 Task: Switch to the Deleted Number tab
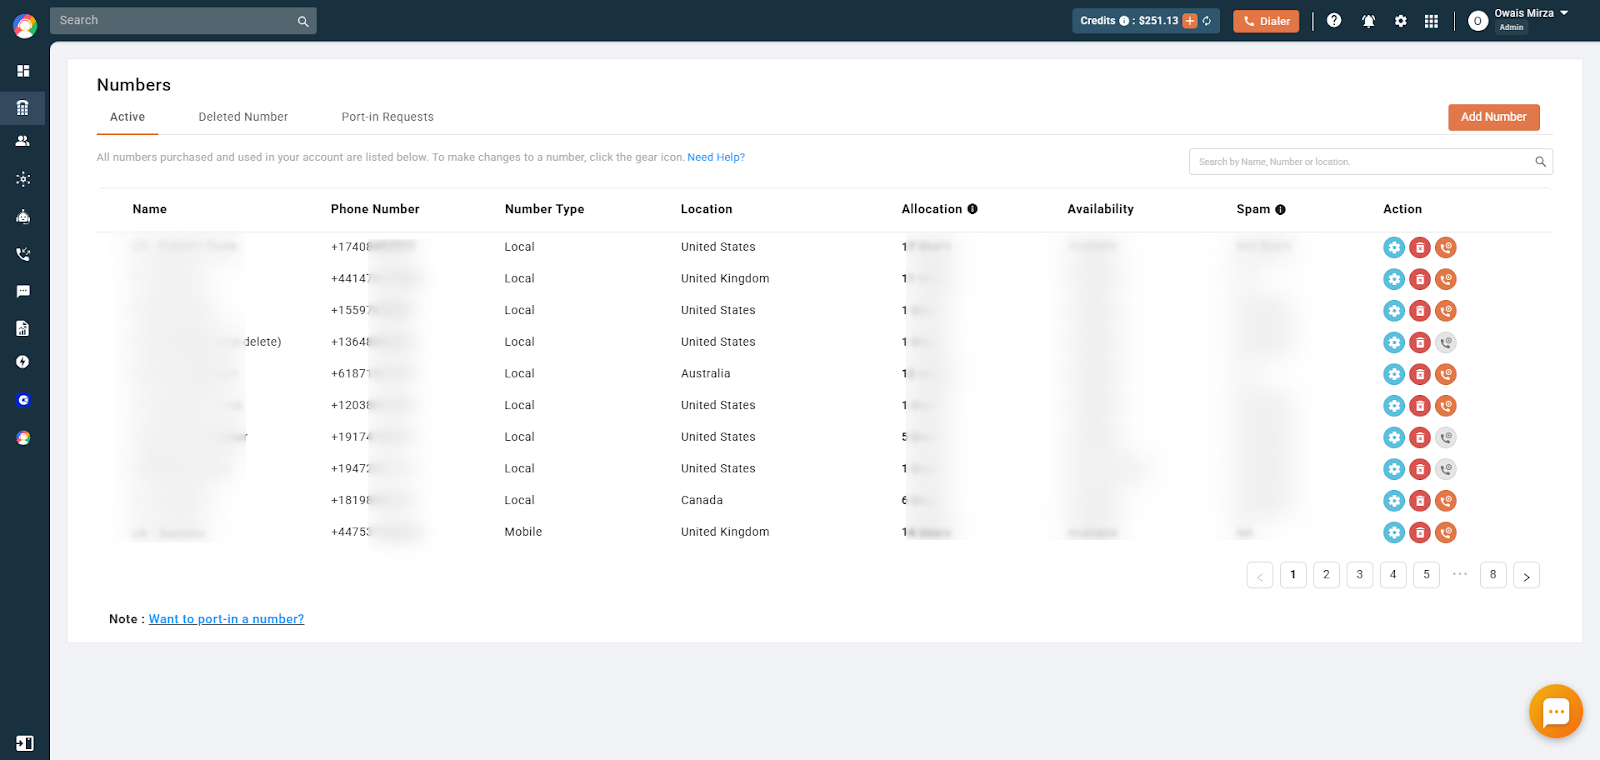(x=243, y=117)
